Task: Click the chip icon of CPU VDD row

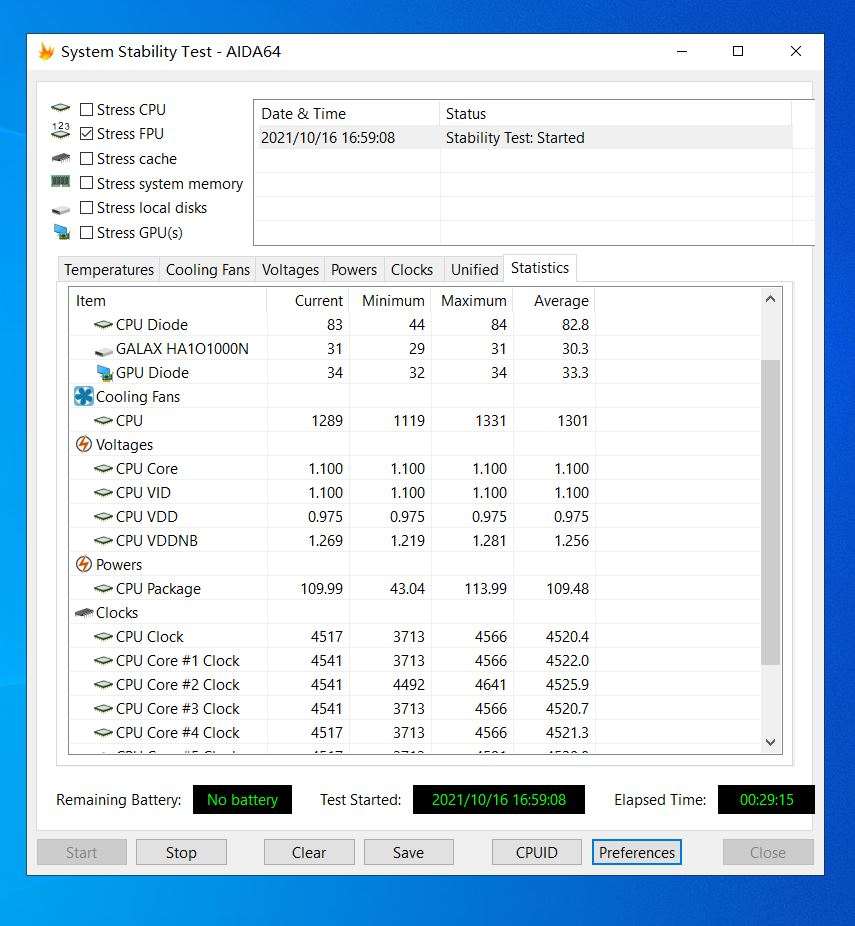Action: pos(103,516)
